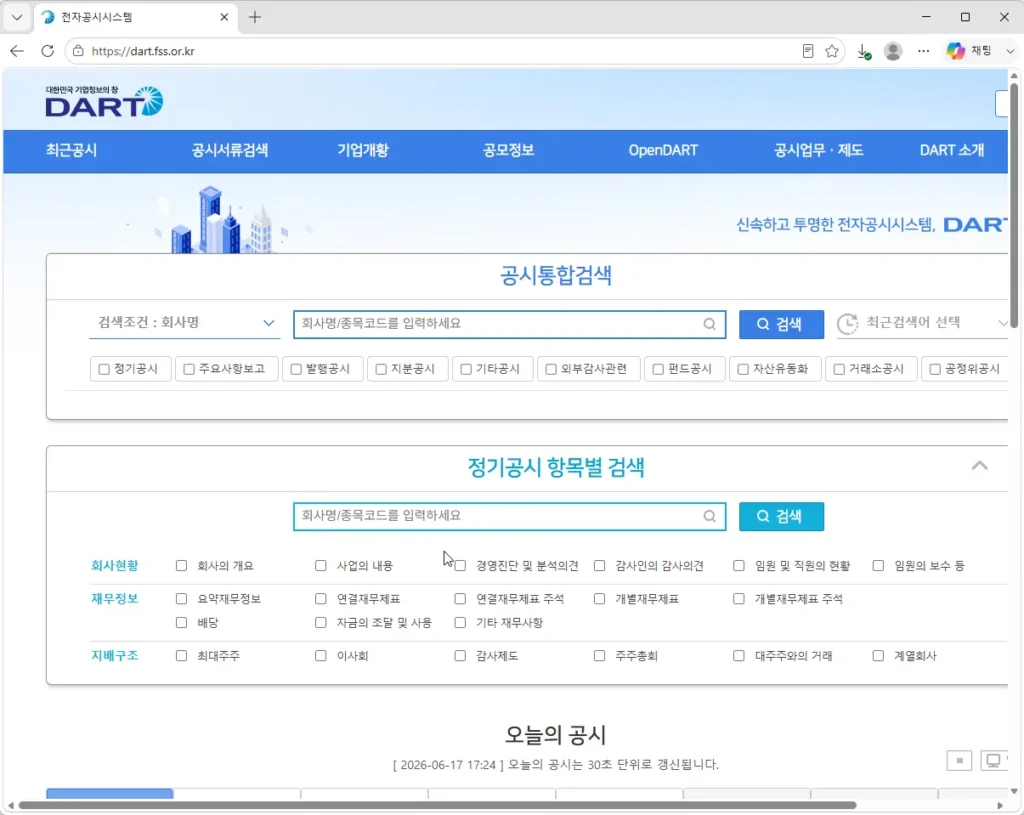The image size is (1024, 815).
Task: Expand the 검색조건 : 회사명 dropdown
Action: [185, 323]
